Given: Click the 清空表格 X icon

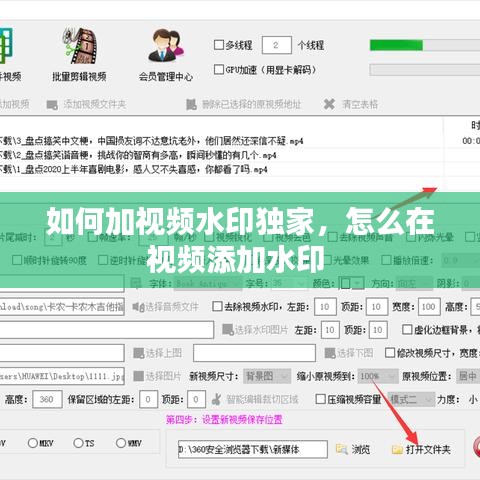Looking at the screenshot, I should 329,105.
